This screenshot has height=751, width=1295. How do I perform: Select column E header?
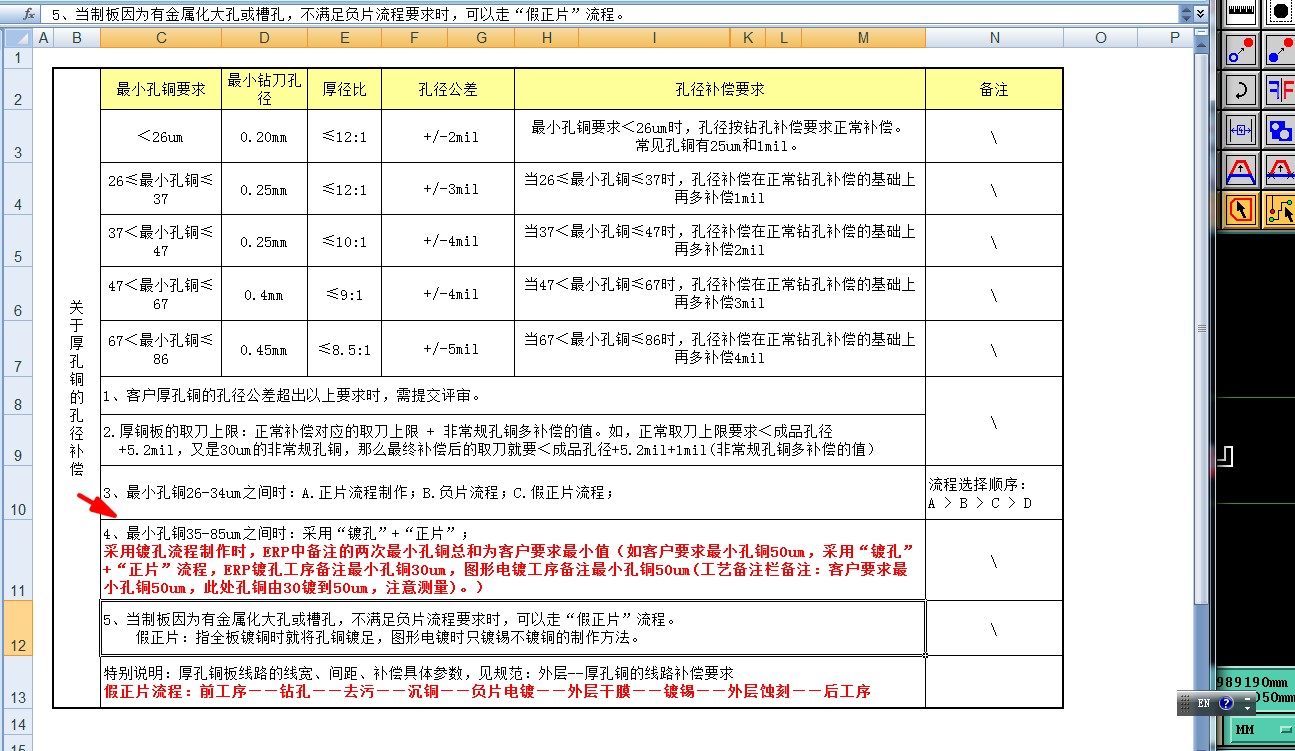click(344, 38)
